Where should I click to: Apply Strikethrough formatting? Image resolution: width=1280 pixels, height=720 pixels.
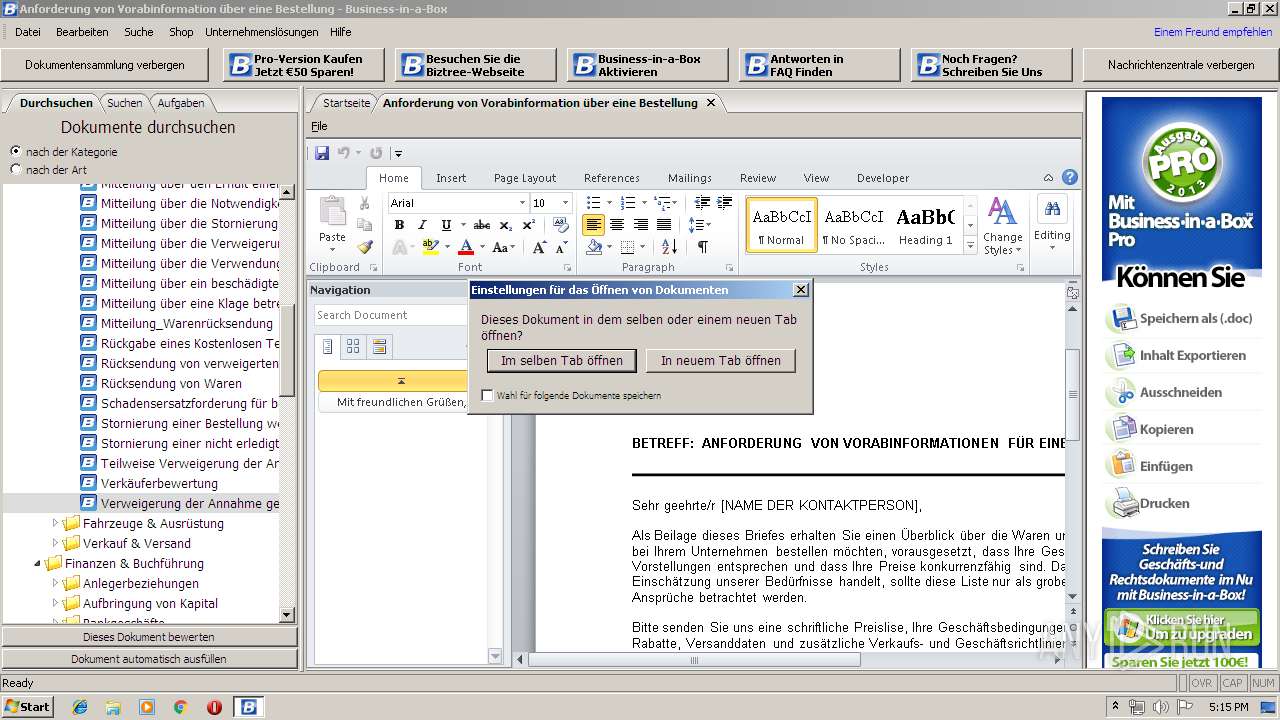pyautogui.click(x=481, y=225)
